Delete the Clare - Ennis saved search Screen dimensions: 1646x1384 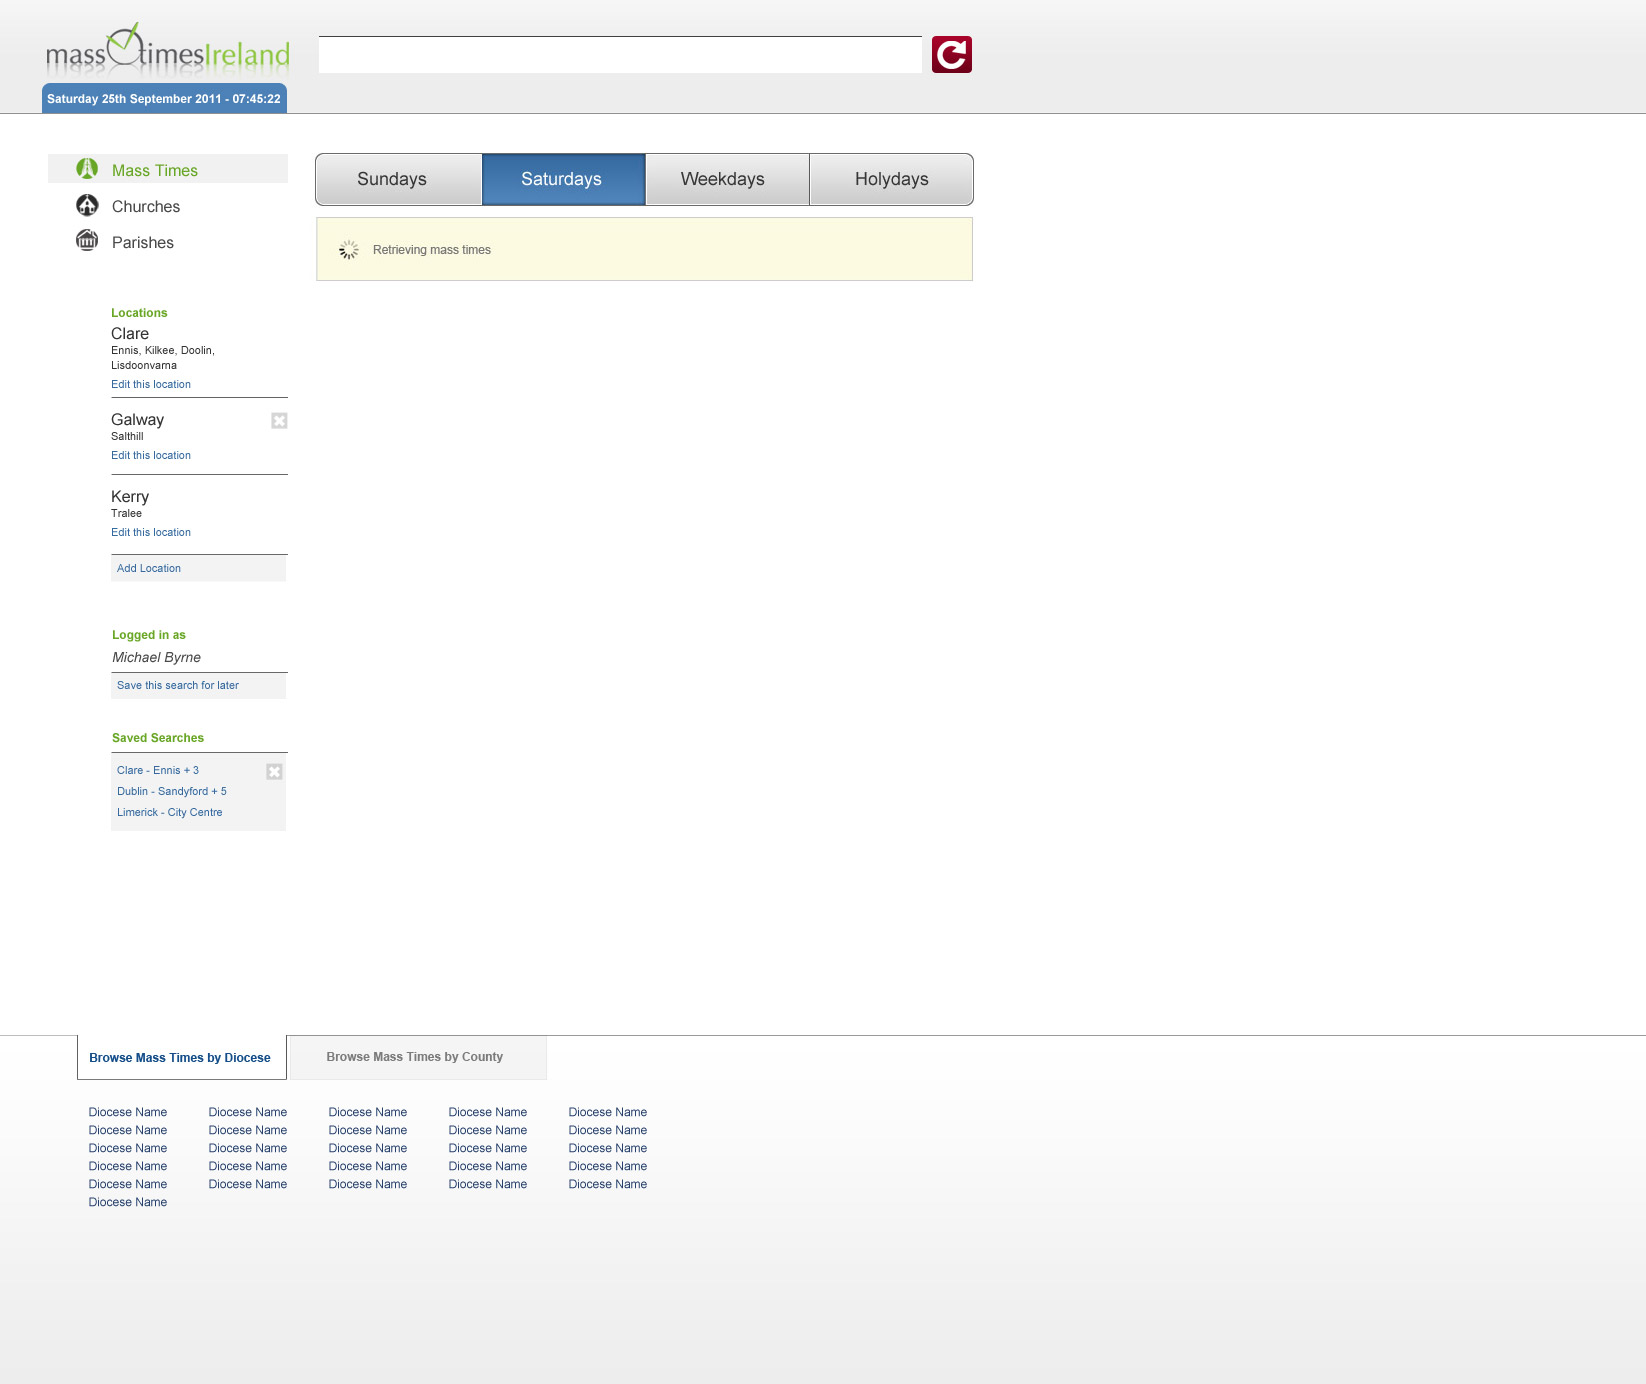click(x=274, y=772)
